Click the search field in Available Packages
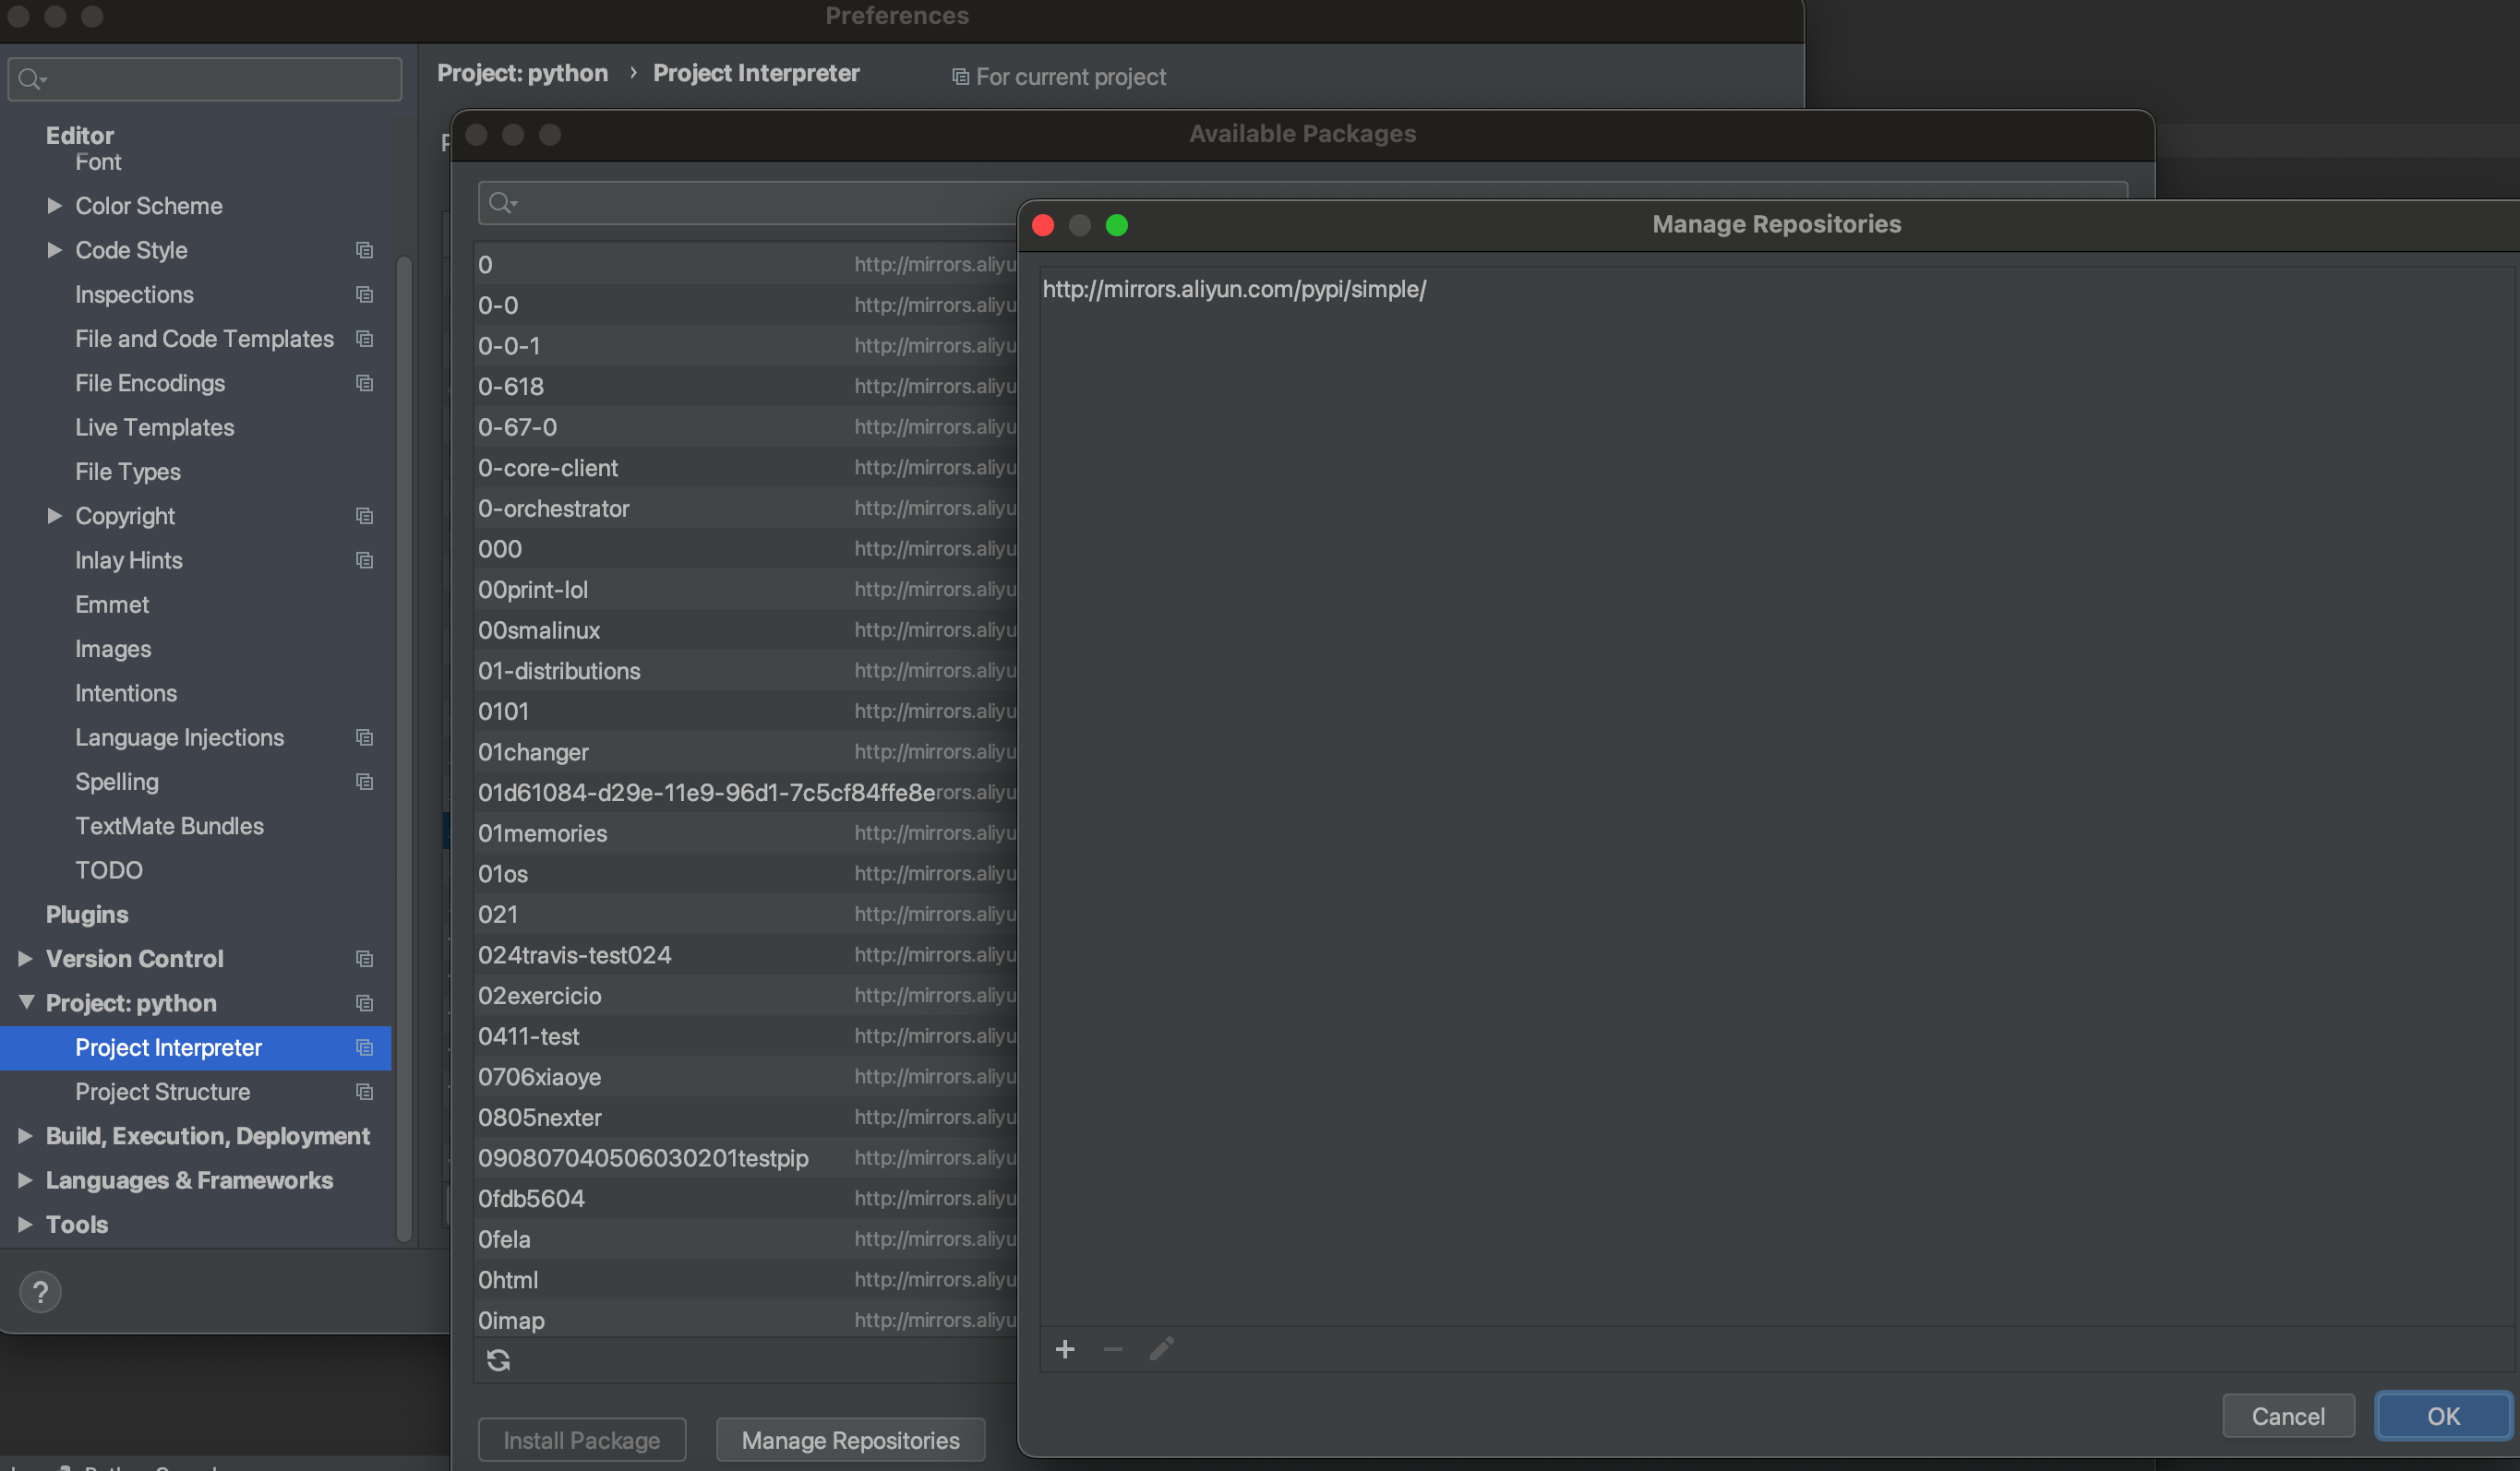The image size is (2520, 1471). pos(1302,201)
